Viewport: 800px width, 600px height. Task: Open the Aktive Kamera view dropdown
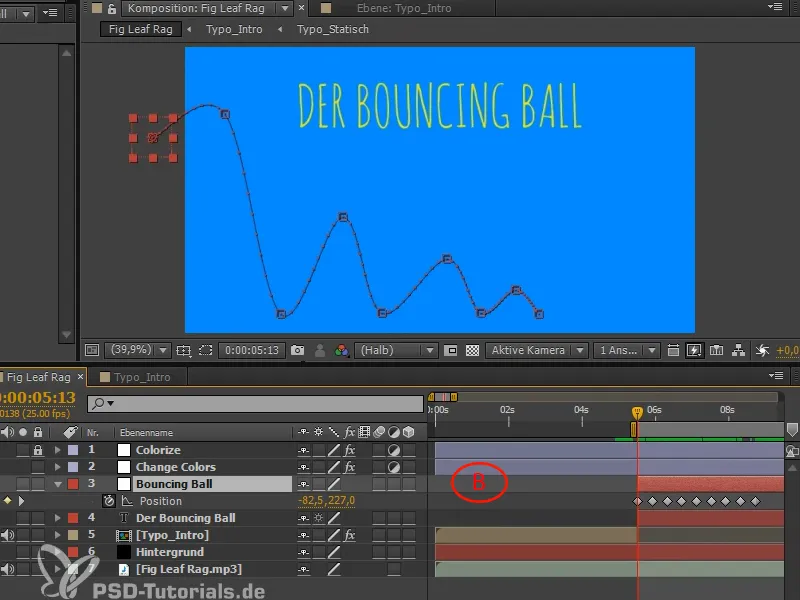coord(537,350)
